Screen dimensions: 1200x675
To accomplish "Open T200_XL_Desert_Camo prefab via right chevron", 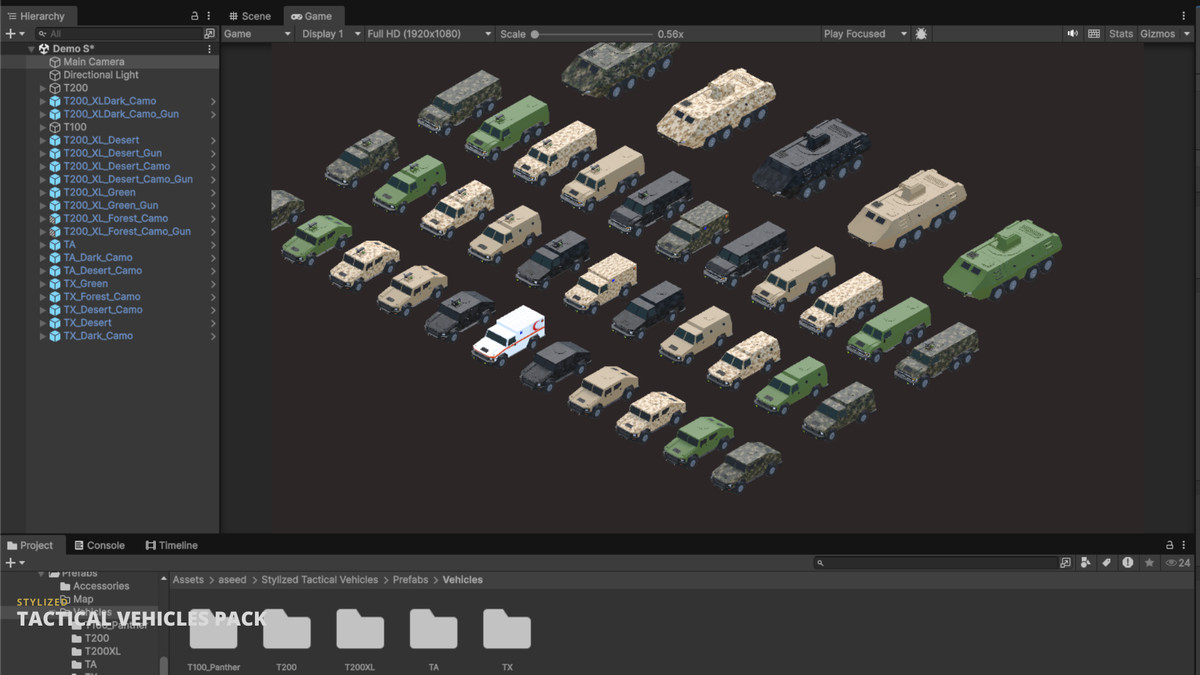I will point(213,166).
